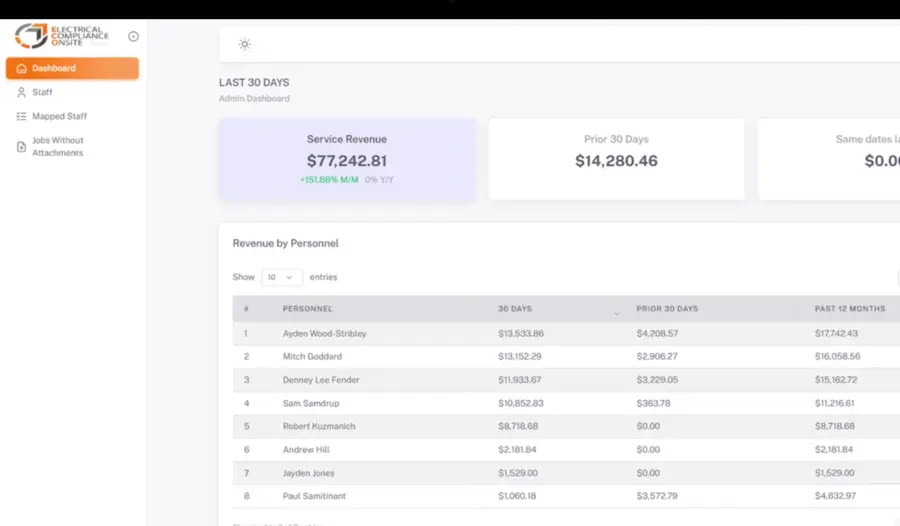Click the Jobs Without Attachments file icon
900x526 pixels.
click(21, 147)
